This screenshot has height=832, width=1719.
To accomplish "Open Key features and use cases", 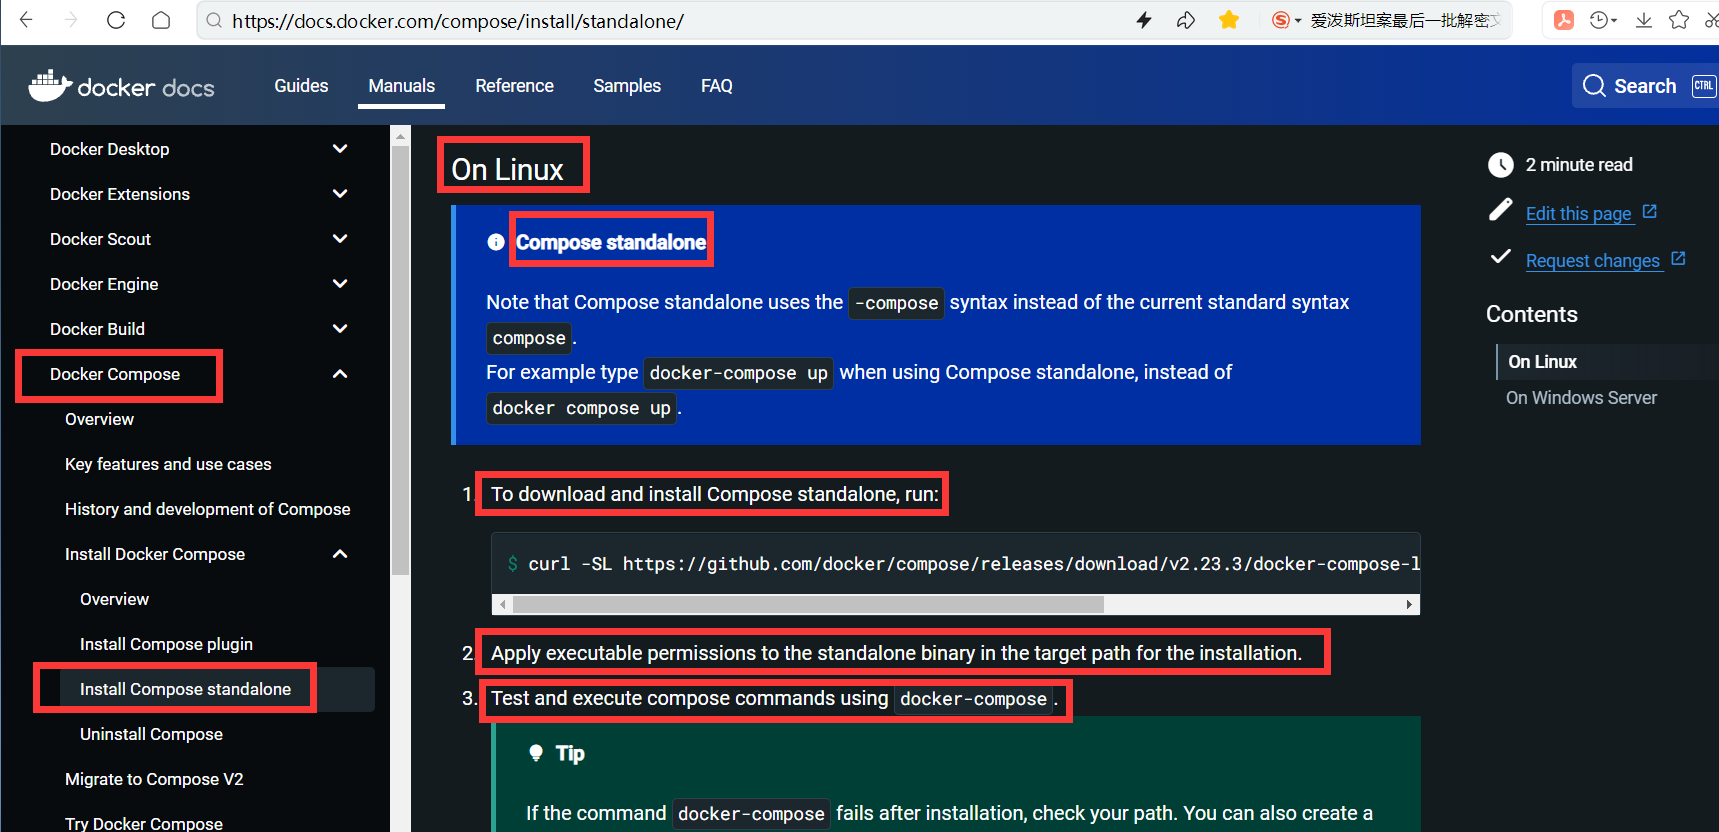I will 168,464.
